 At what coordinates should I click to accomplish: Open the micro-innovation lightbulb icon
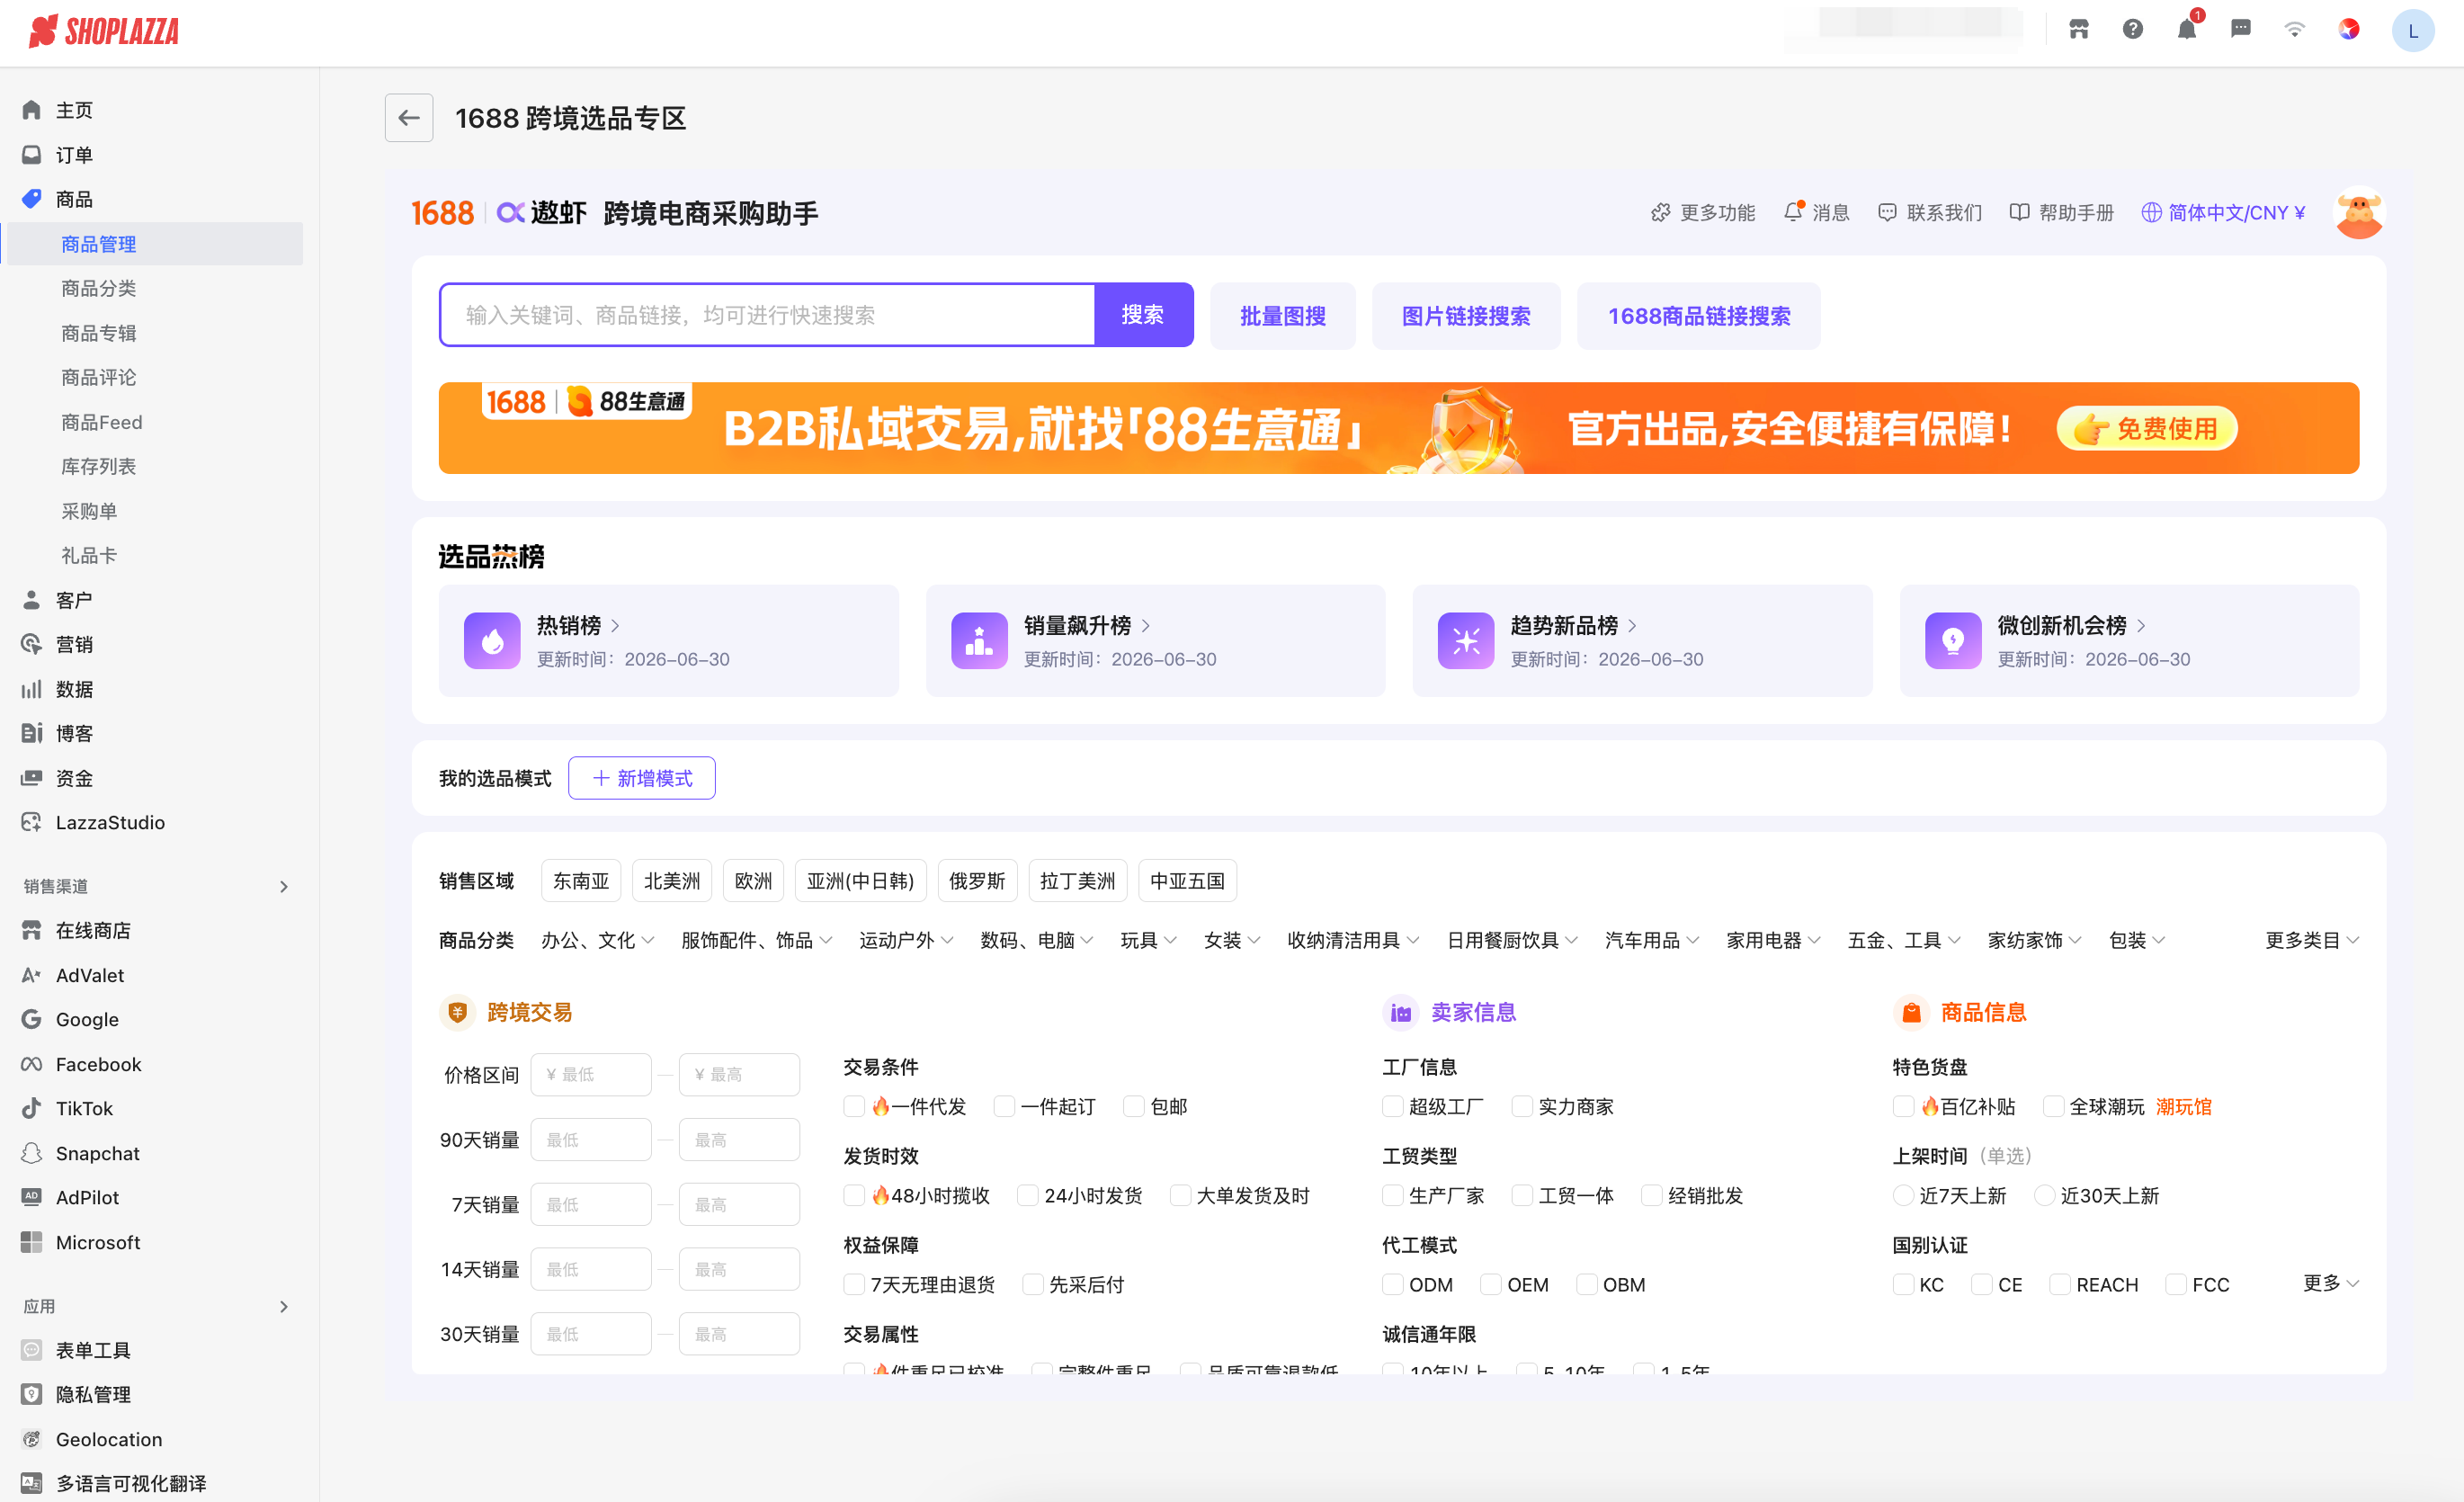(x=1953, y=640)
